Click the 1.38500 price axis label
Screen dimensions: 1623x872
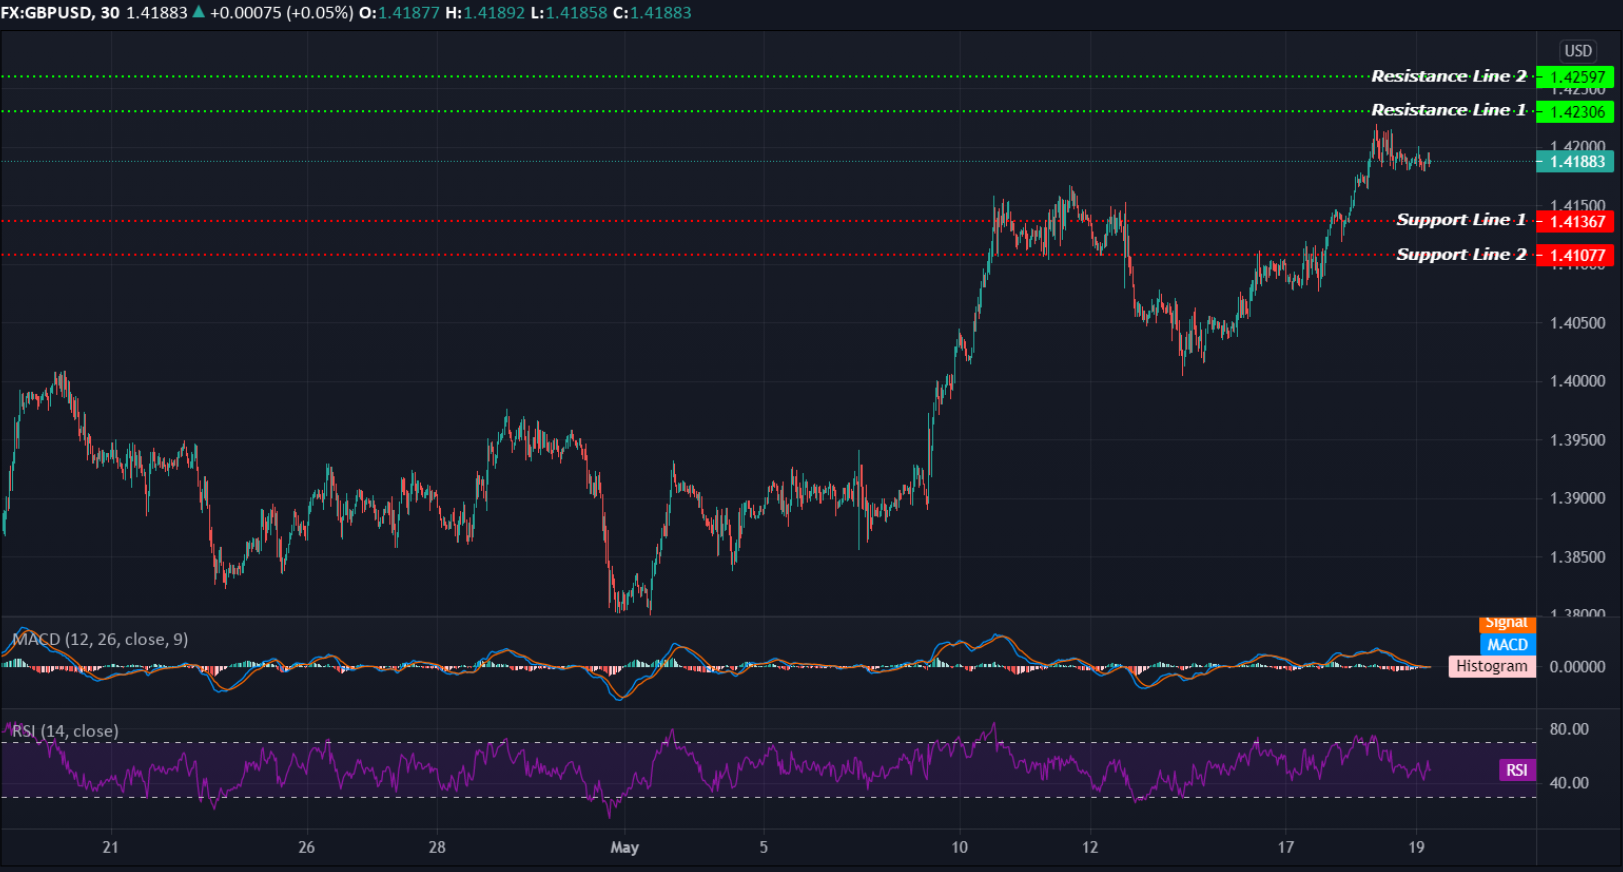(x=1577, y=557)
